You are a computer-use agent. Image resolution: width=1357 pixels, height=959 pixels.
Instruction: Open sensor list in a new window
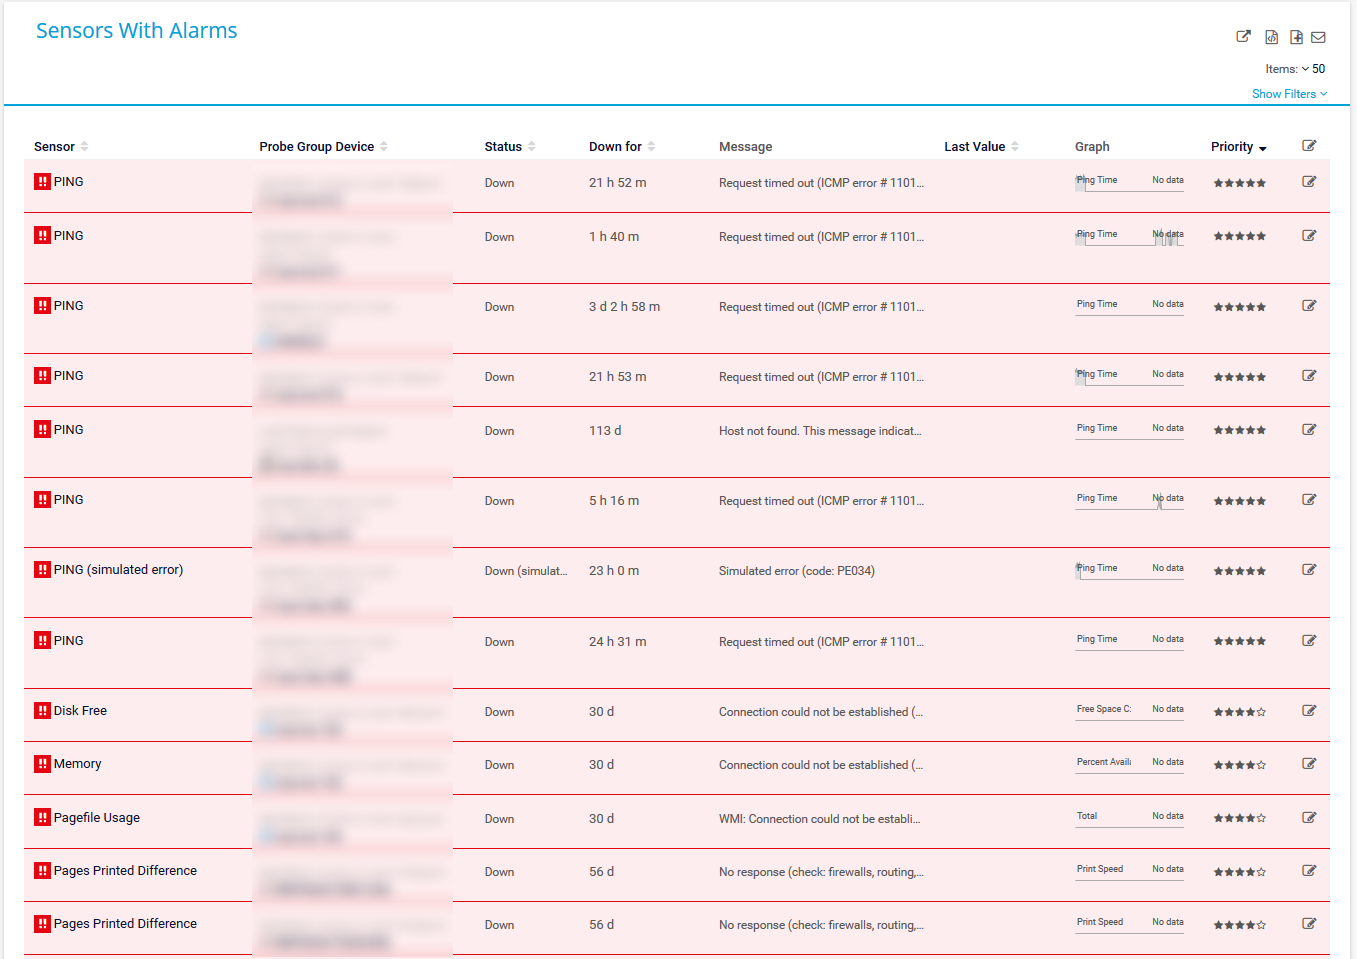[x=1243, y=36]
